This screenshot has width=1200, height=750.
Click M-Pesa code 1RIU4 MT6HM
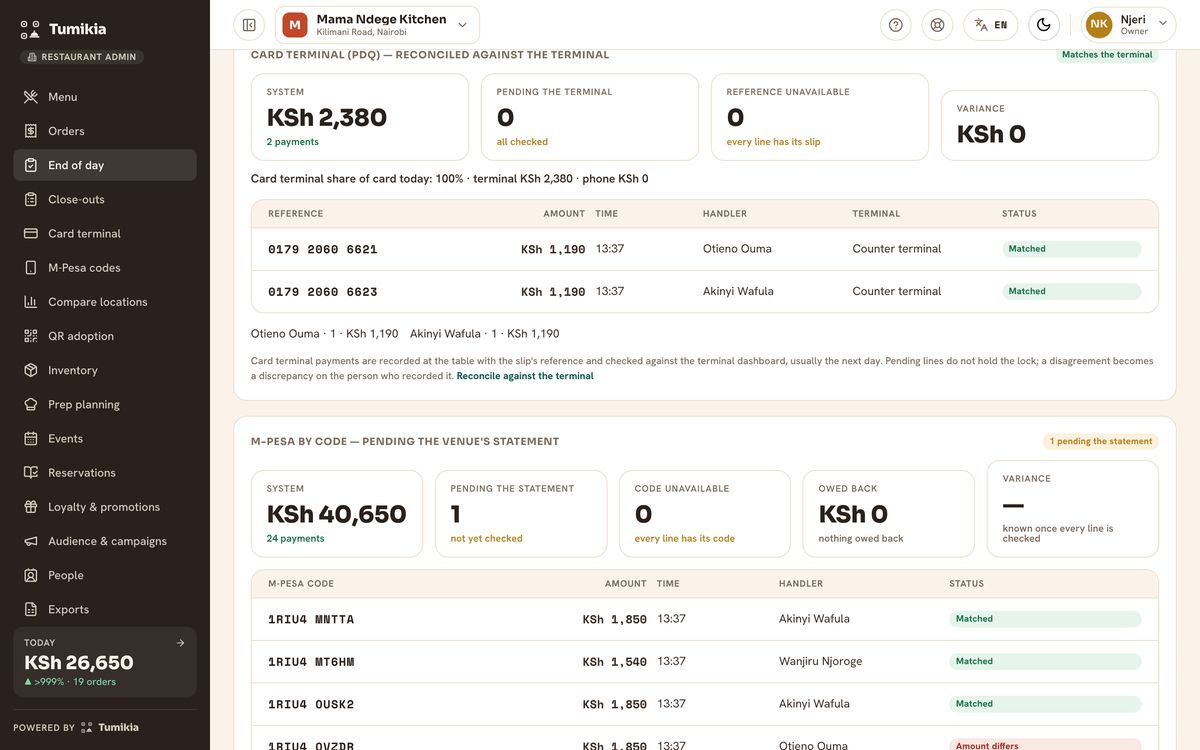point(311,662)
